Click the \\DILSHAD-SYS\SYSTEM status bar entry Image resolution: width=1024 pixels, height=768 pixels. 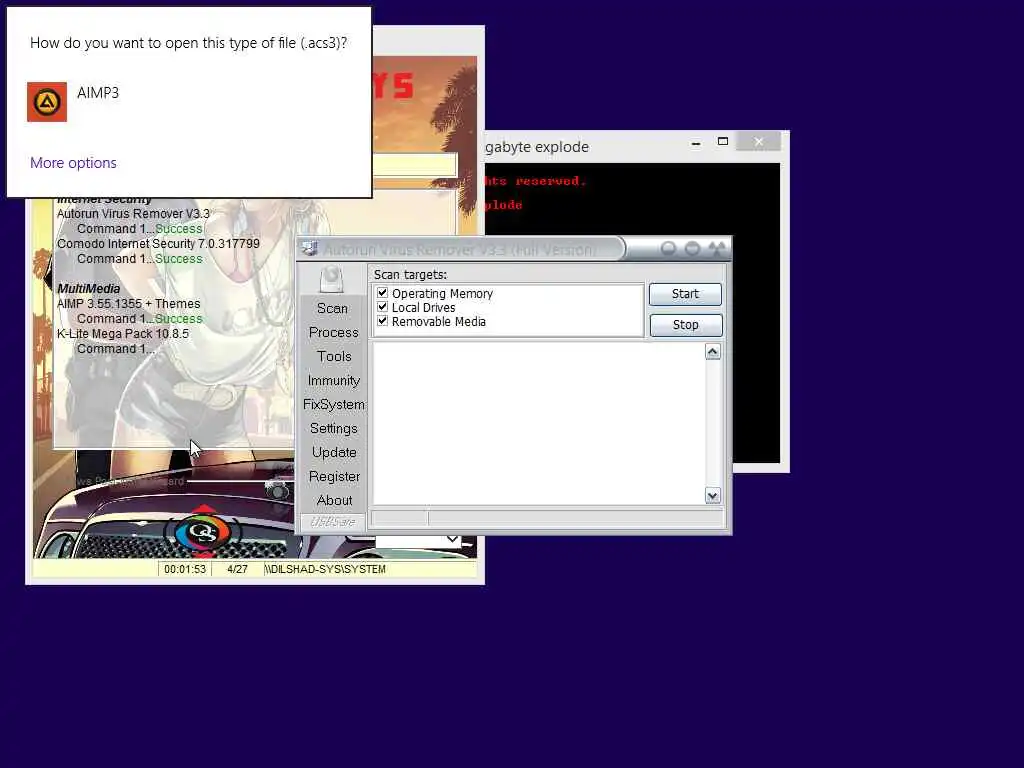click(x=325, y=569)
